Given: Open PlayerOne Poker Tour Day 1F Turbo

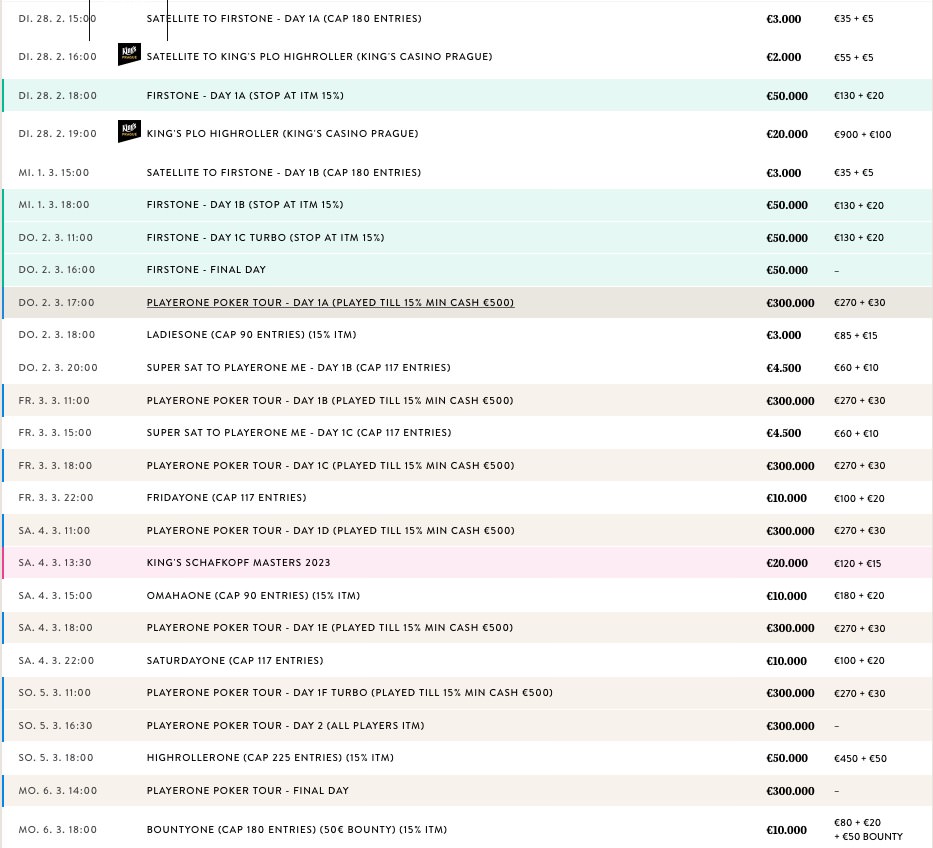Looking at the screenshot, I should pos(349,693).
